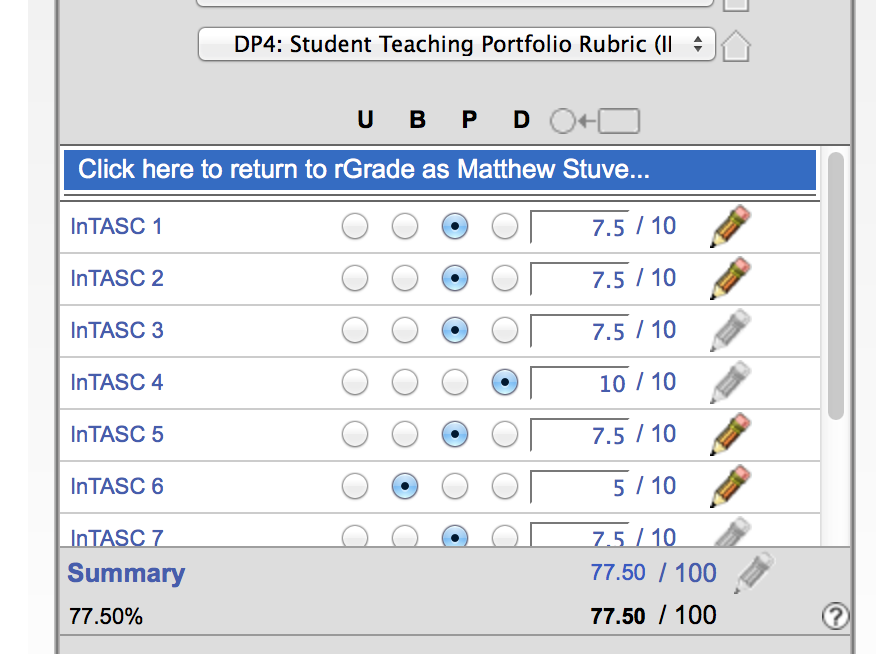Click the Summary row pencil icon
Image resolution: width=876 pixels, height=654 pixels.
tap(754, 573)
